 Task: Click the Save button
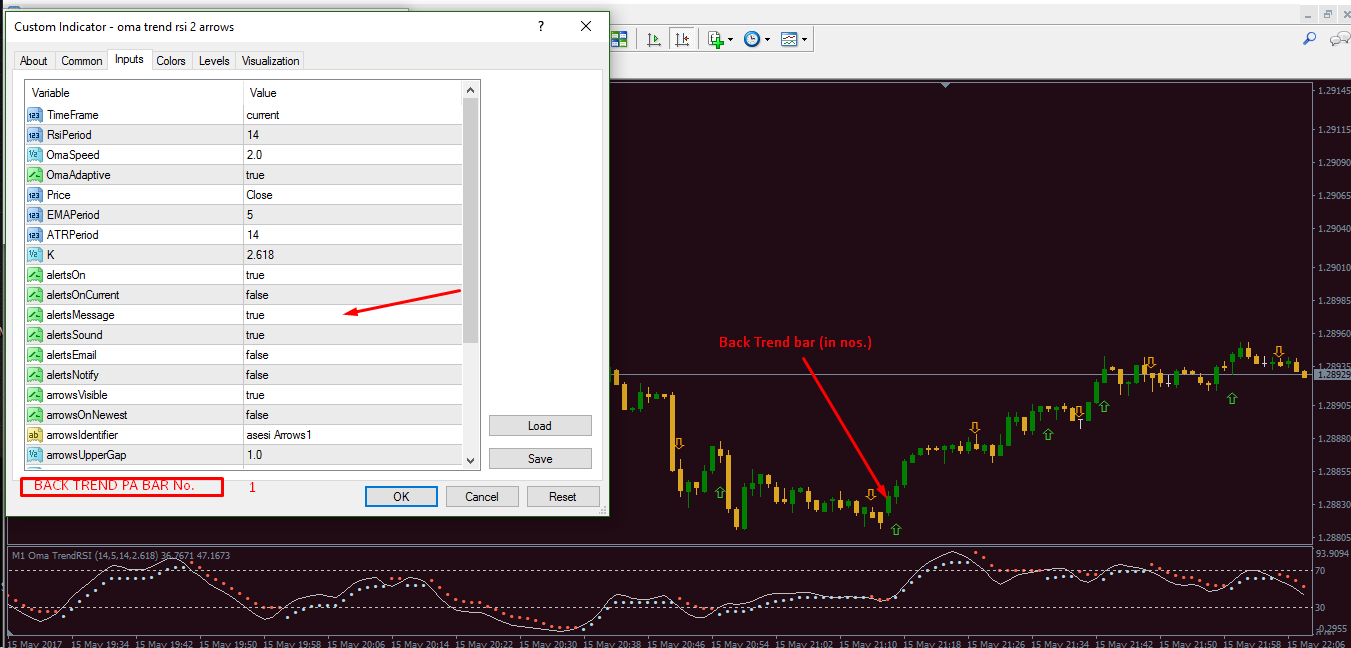coord(540,459)
